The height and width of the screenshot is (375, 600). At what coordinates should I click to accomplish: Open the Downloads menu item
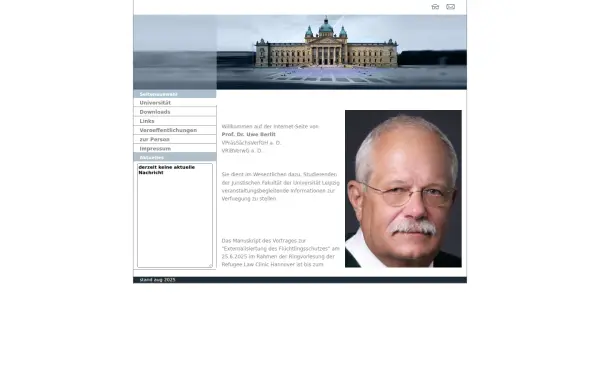pos(174,112)
